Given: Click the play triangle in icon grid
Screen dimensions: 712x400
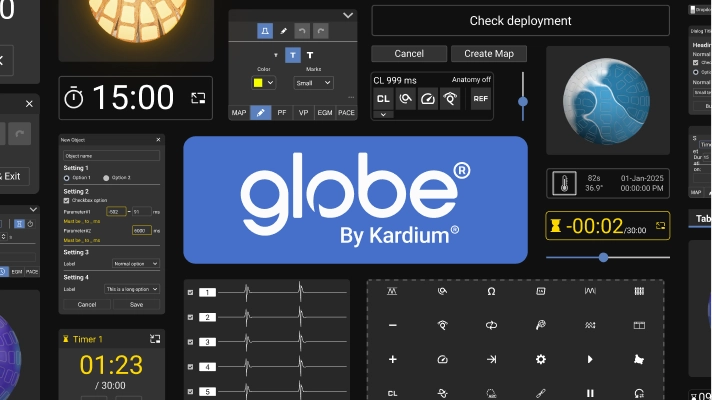Looking at the screenshot, I should point(590,359).
